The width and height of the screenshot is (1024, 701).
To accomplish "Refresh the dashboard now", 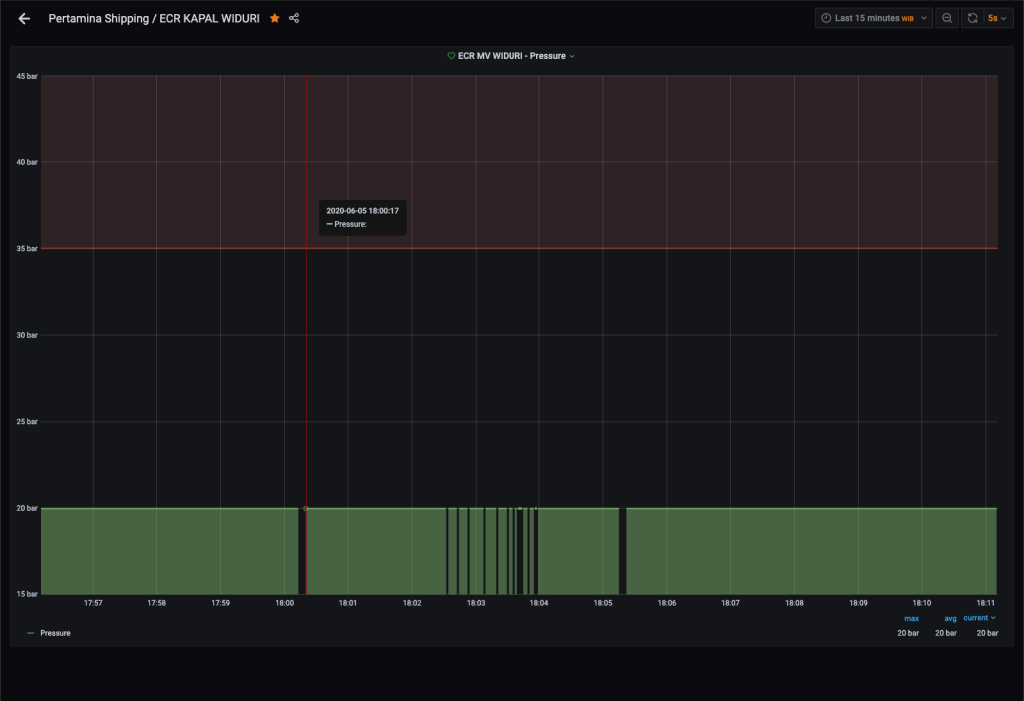I will (972, 18).
